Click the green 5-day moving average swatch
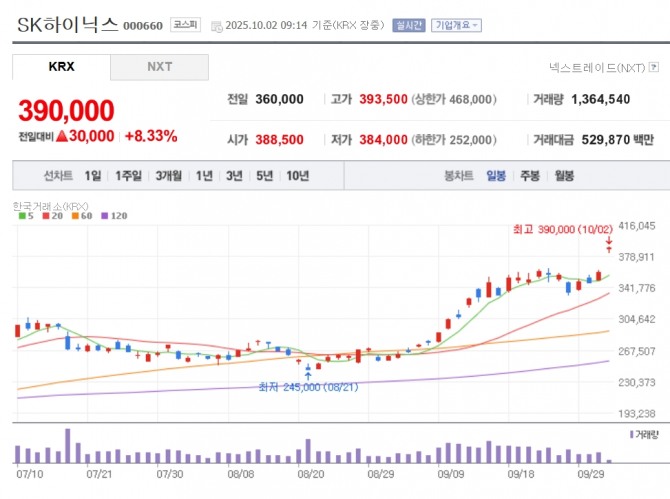Viewport: 670px width, 499px height. point(22,216)
